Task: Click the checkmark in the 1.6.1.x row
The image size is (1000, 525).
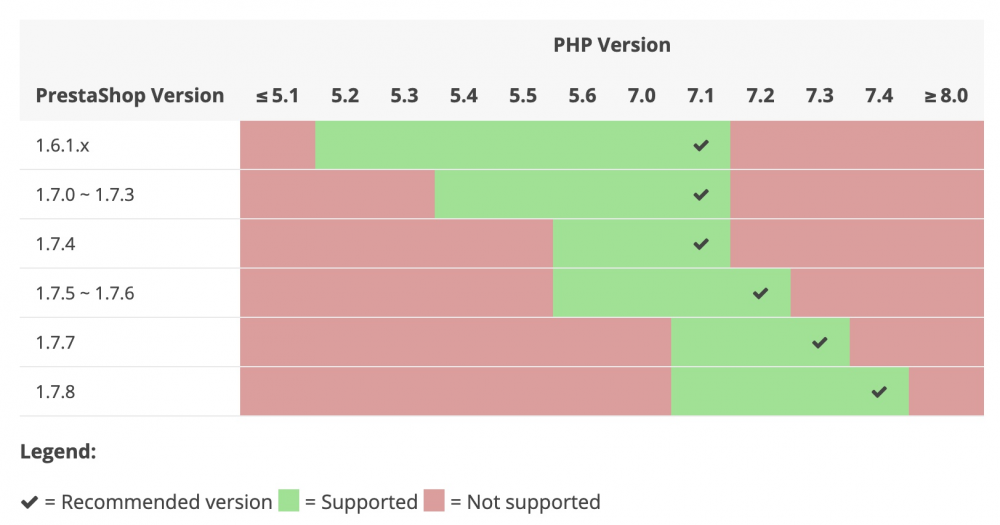Action: pos(701,145)
